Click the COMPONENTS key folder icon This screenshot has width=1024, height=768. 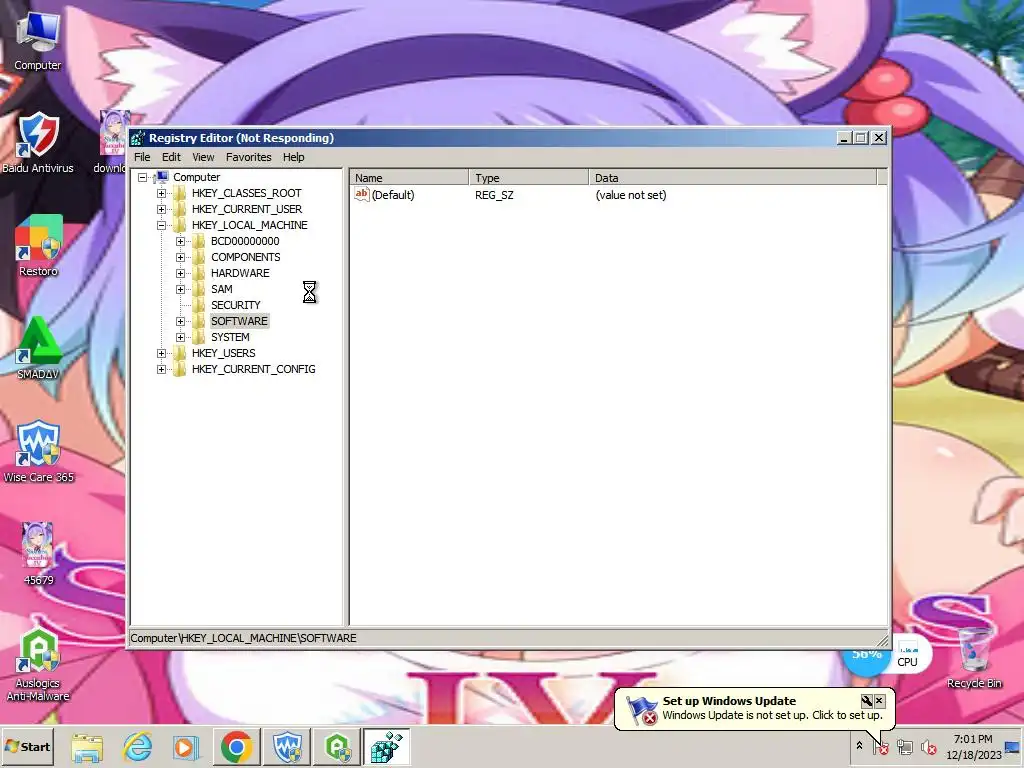point(199,257)
